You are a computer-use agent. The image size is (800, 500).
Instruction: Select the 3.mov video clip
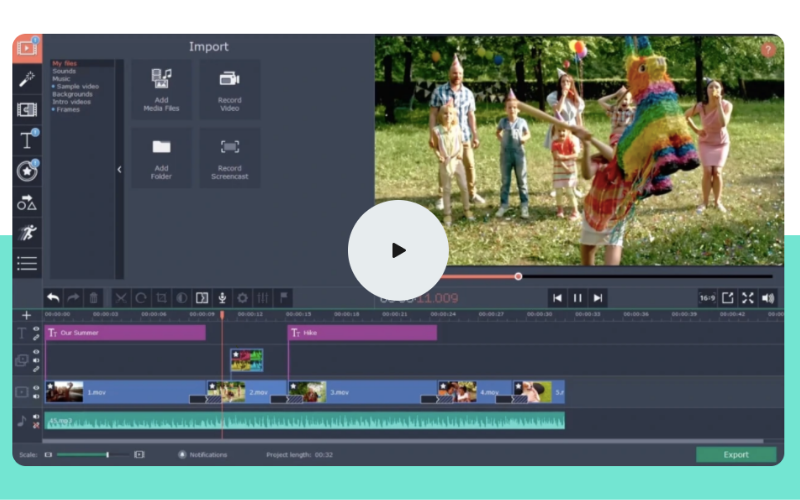(x=362, y=392)
